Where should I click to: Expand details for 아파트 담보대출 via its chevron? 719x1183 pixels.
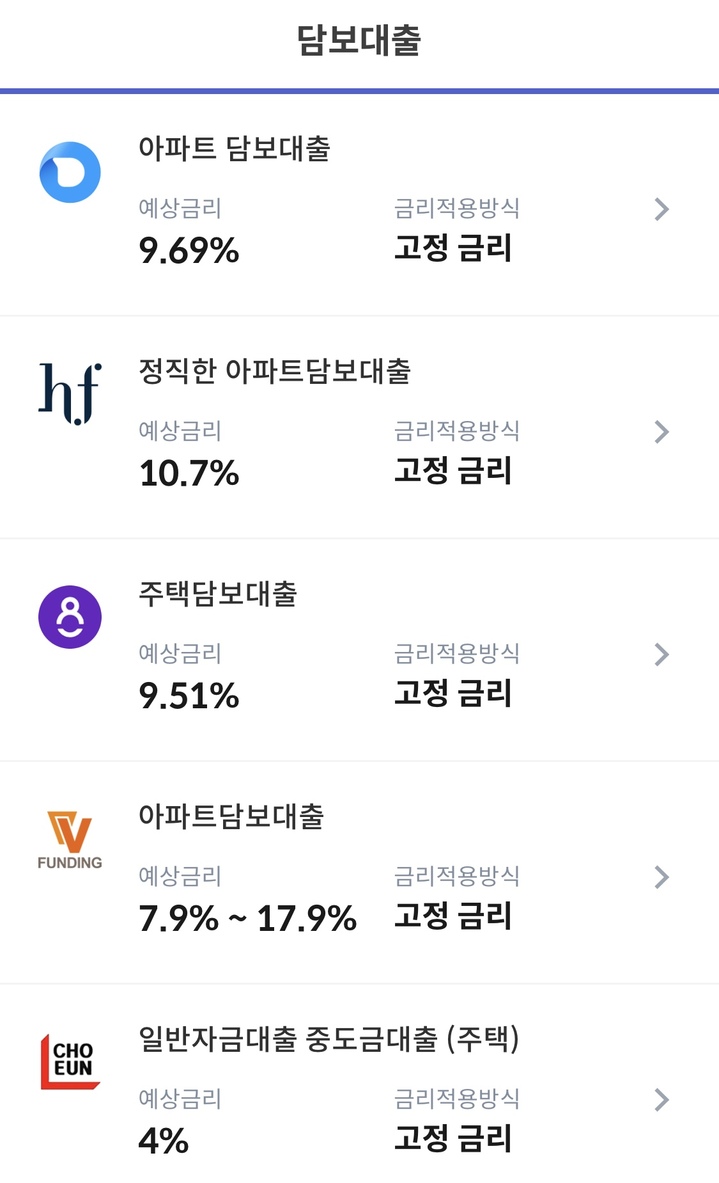click(x=661, y=209)
